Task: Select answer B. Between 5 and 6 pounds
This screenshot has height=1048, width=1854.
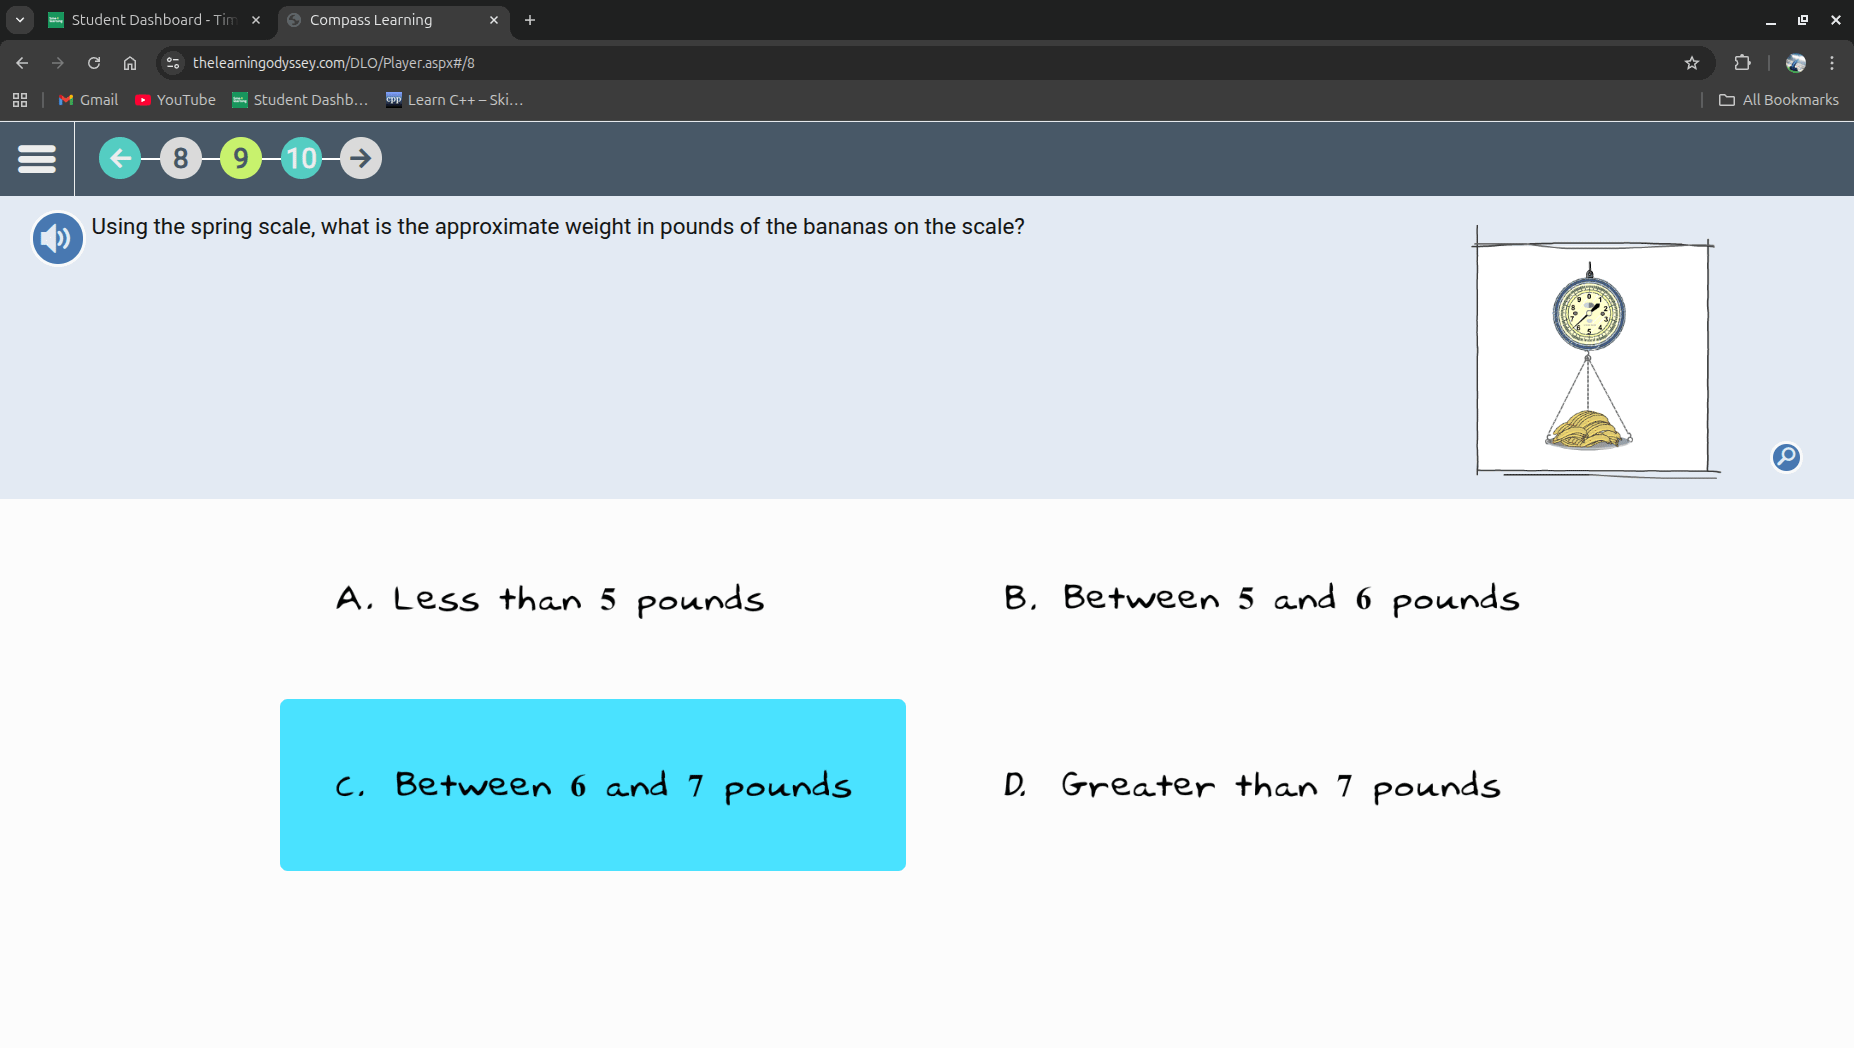Action: coord(1261,598)
